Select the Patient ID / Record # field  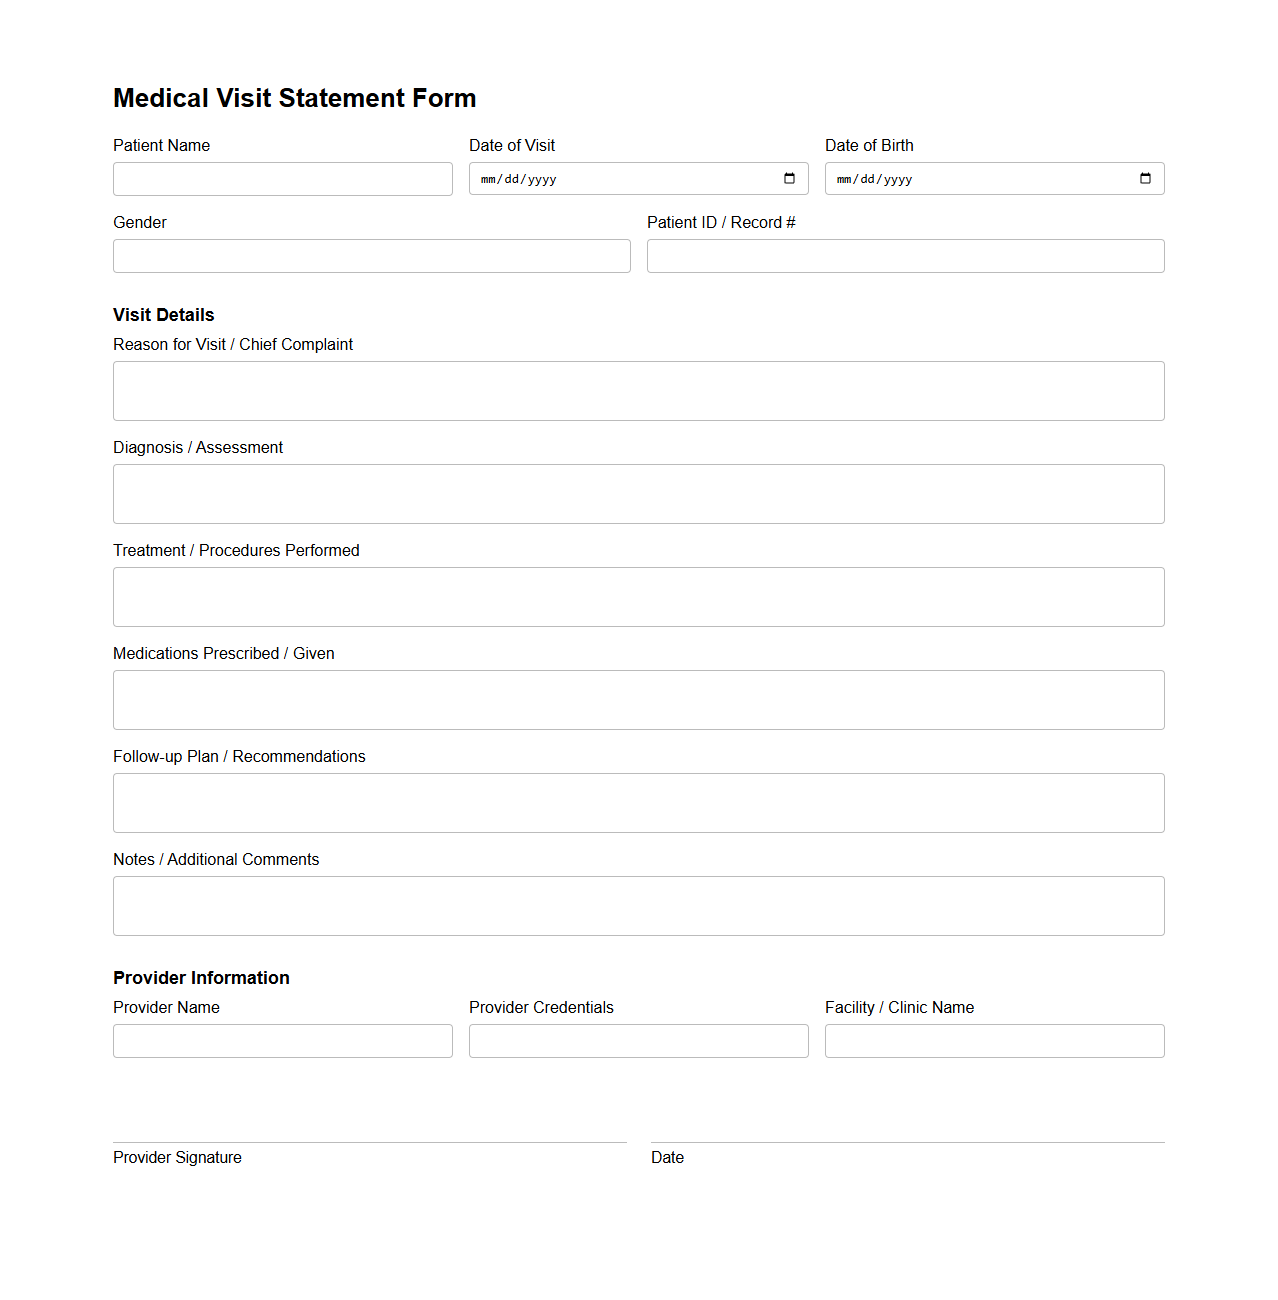(x=904, y=256)
